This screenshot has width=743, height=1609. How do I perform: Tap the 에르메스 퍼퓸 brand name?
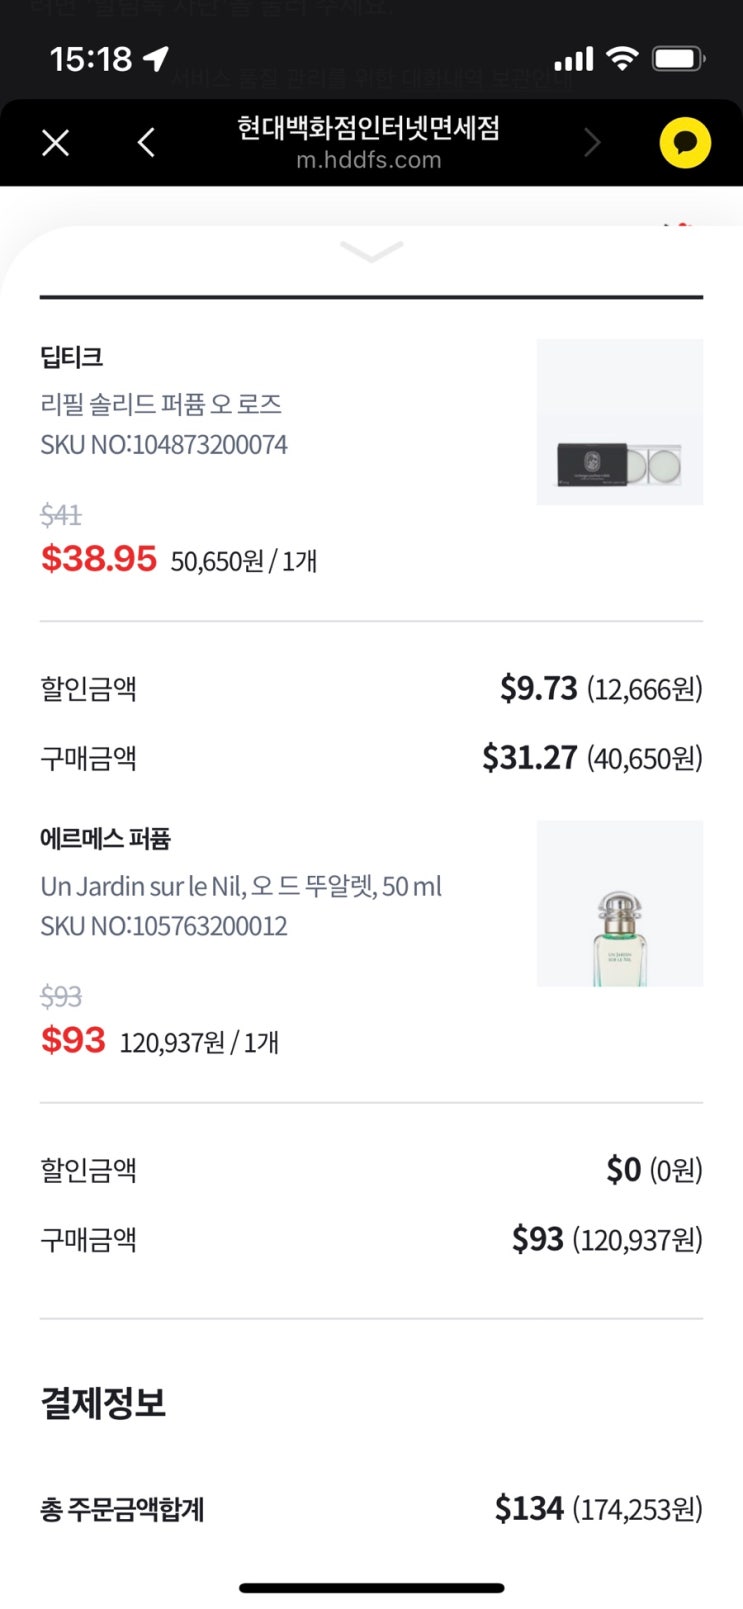click(x=105, y=838)
